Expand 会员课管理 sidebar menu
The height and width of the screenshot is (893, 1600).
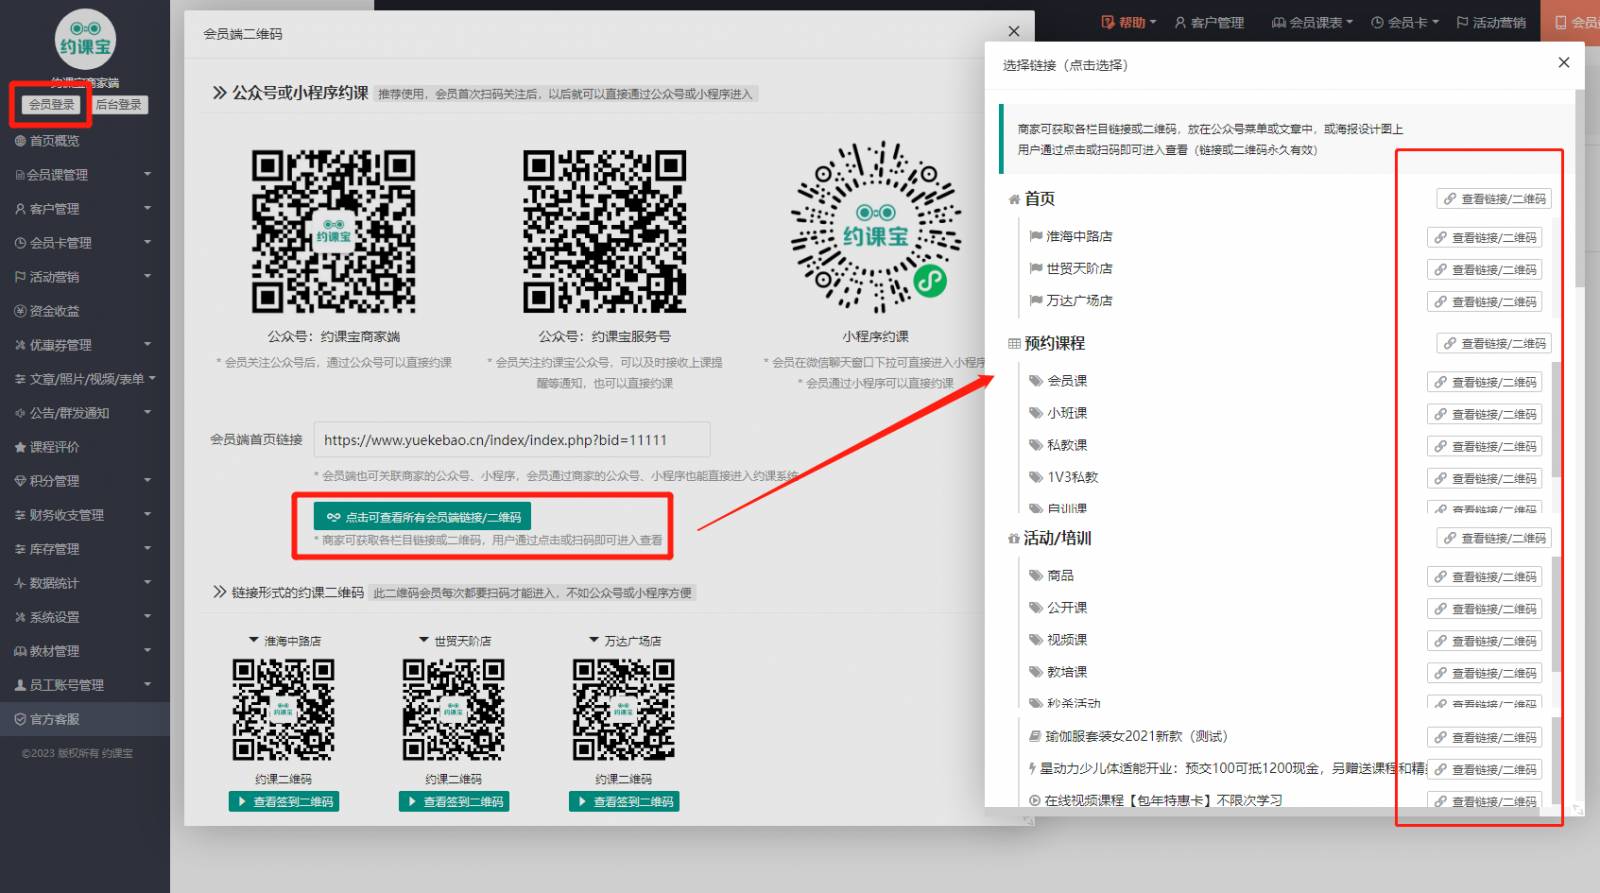coord(85,175)
